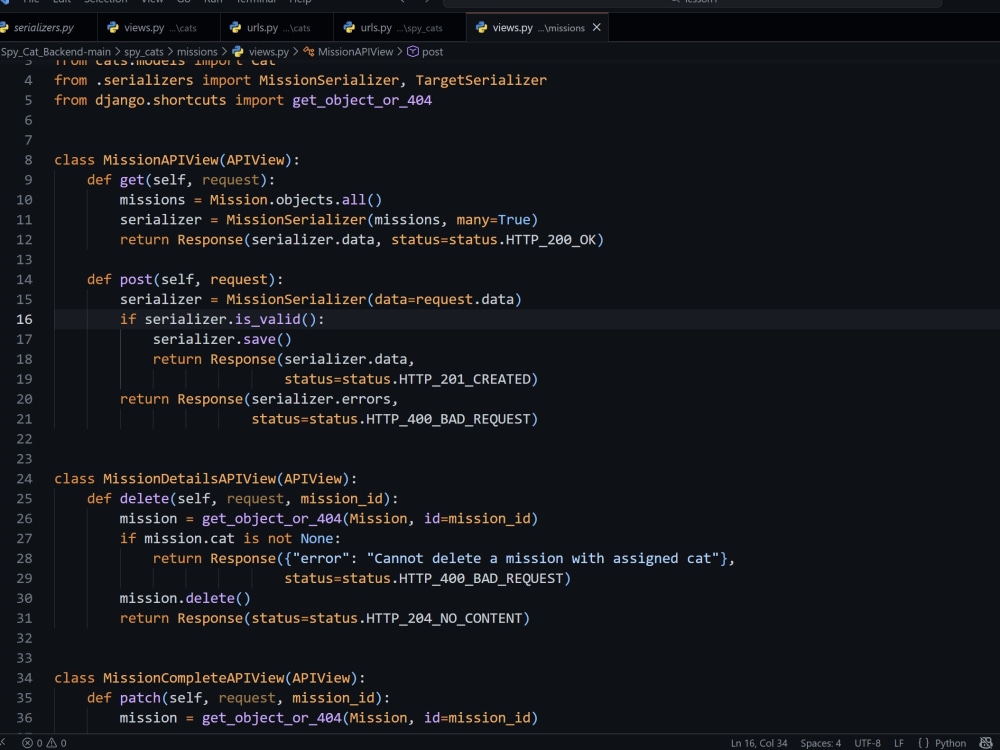1000x750 pixels.
Task: Click 'def post(self, request):' on line 14
Action: (185, 279)
